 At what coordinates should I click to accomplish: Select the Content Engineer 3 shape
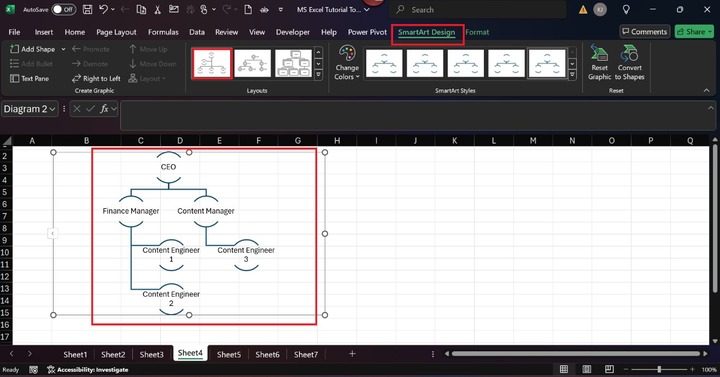pos(246,255)
